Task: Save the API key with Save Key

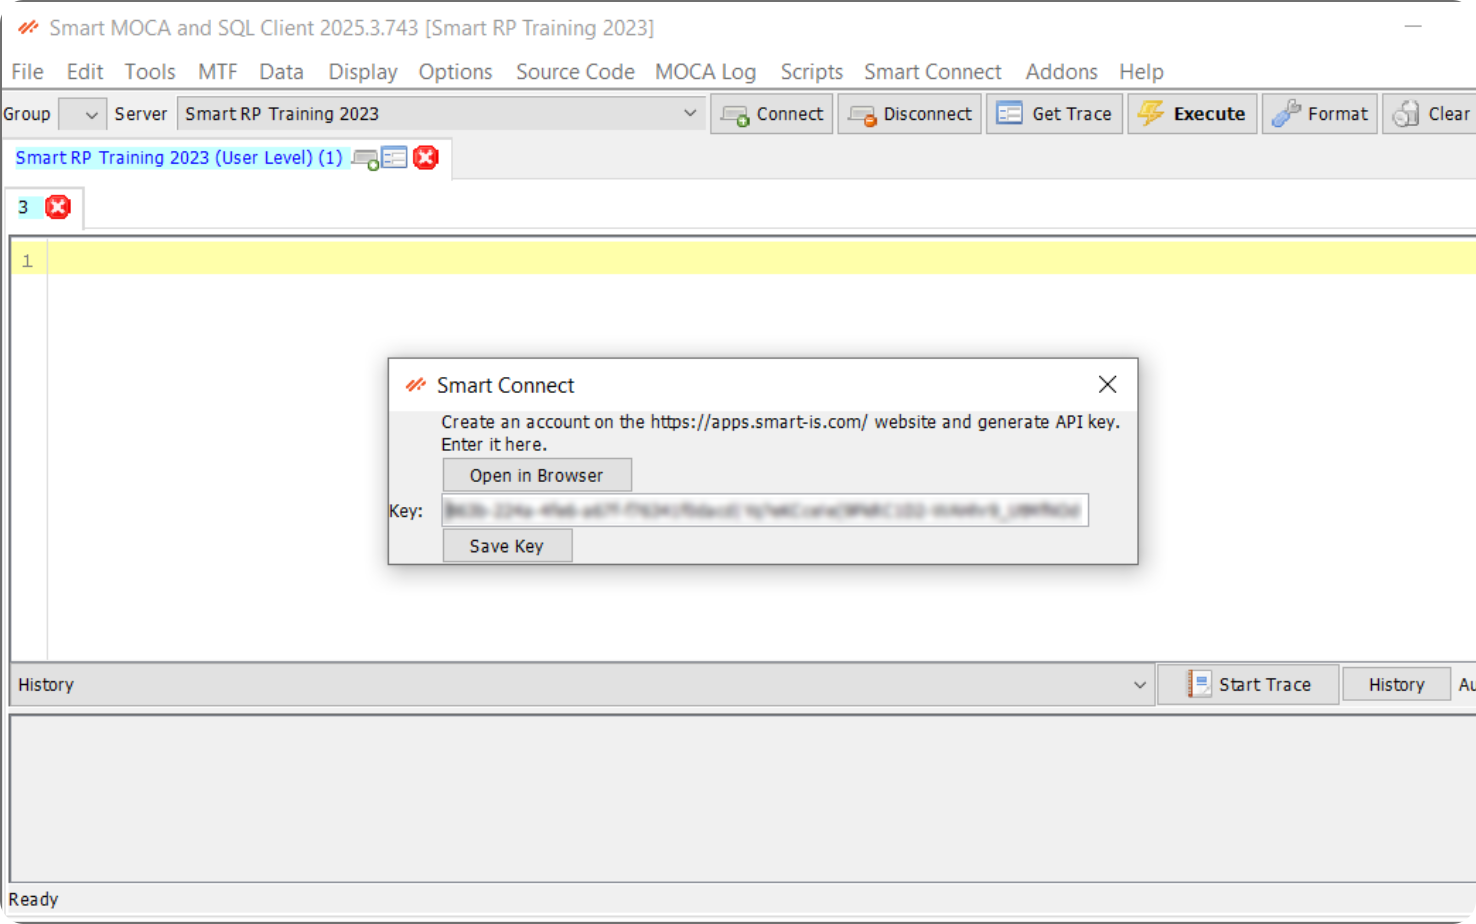Action: pos(506,545)
